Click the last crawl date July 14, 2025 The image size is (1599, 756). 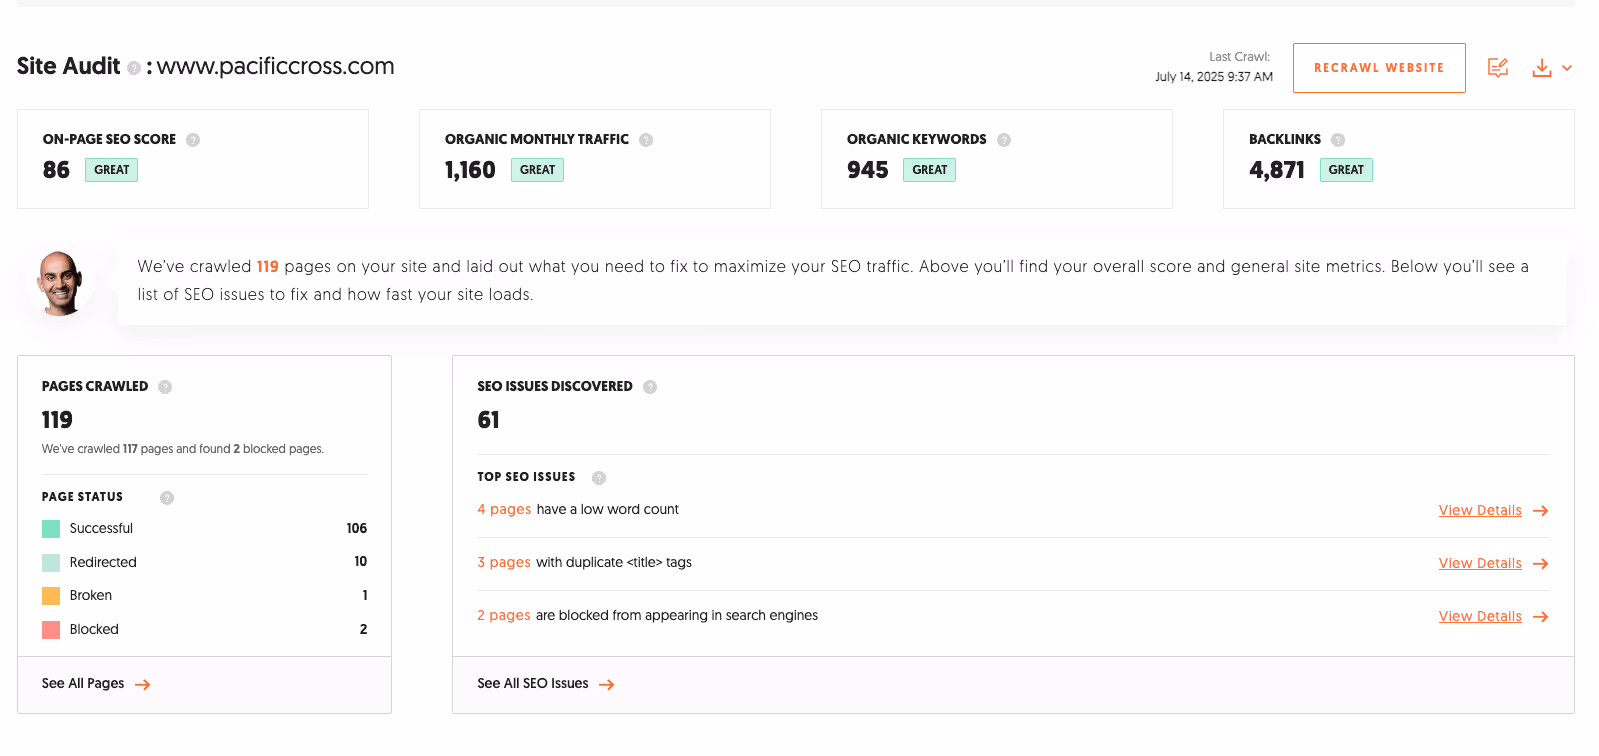pos(1214,77)
